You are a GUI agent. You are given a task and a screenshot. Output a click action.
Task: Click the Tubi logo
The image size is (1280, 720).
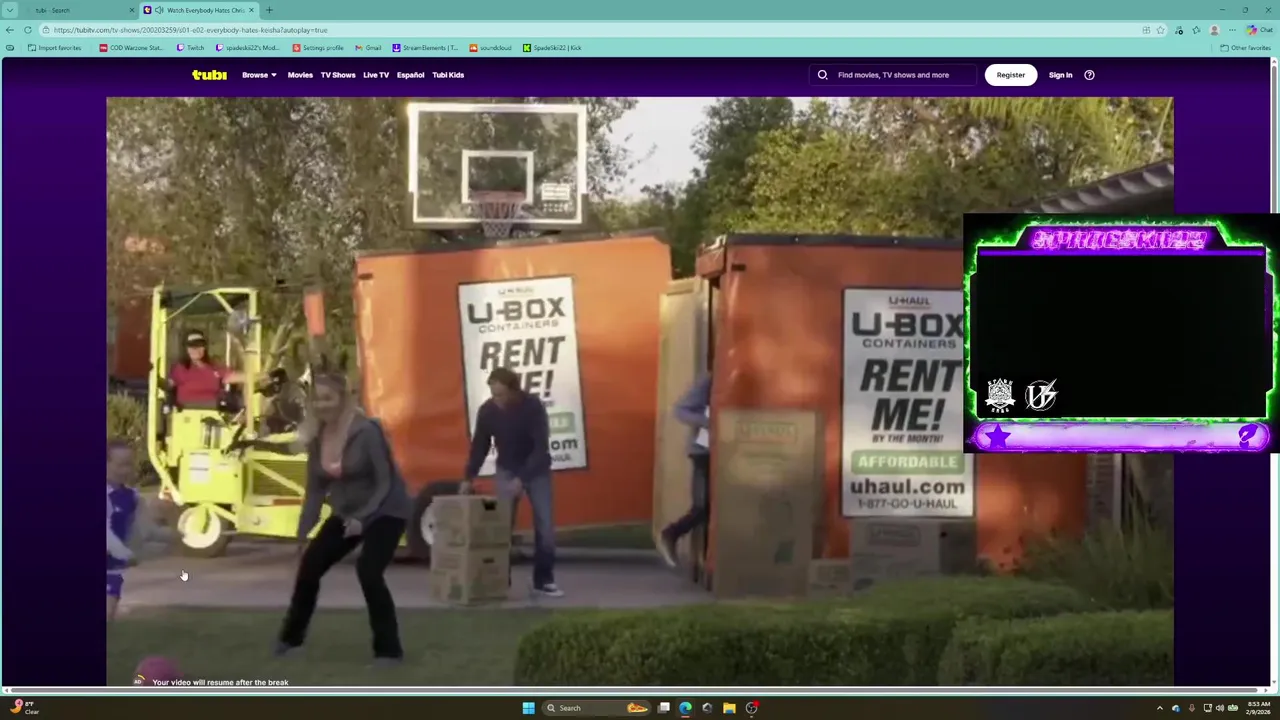pos(209,75)
